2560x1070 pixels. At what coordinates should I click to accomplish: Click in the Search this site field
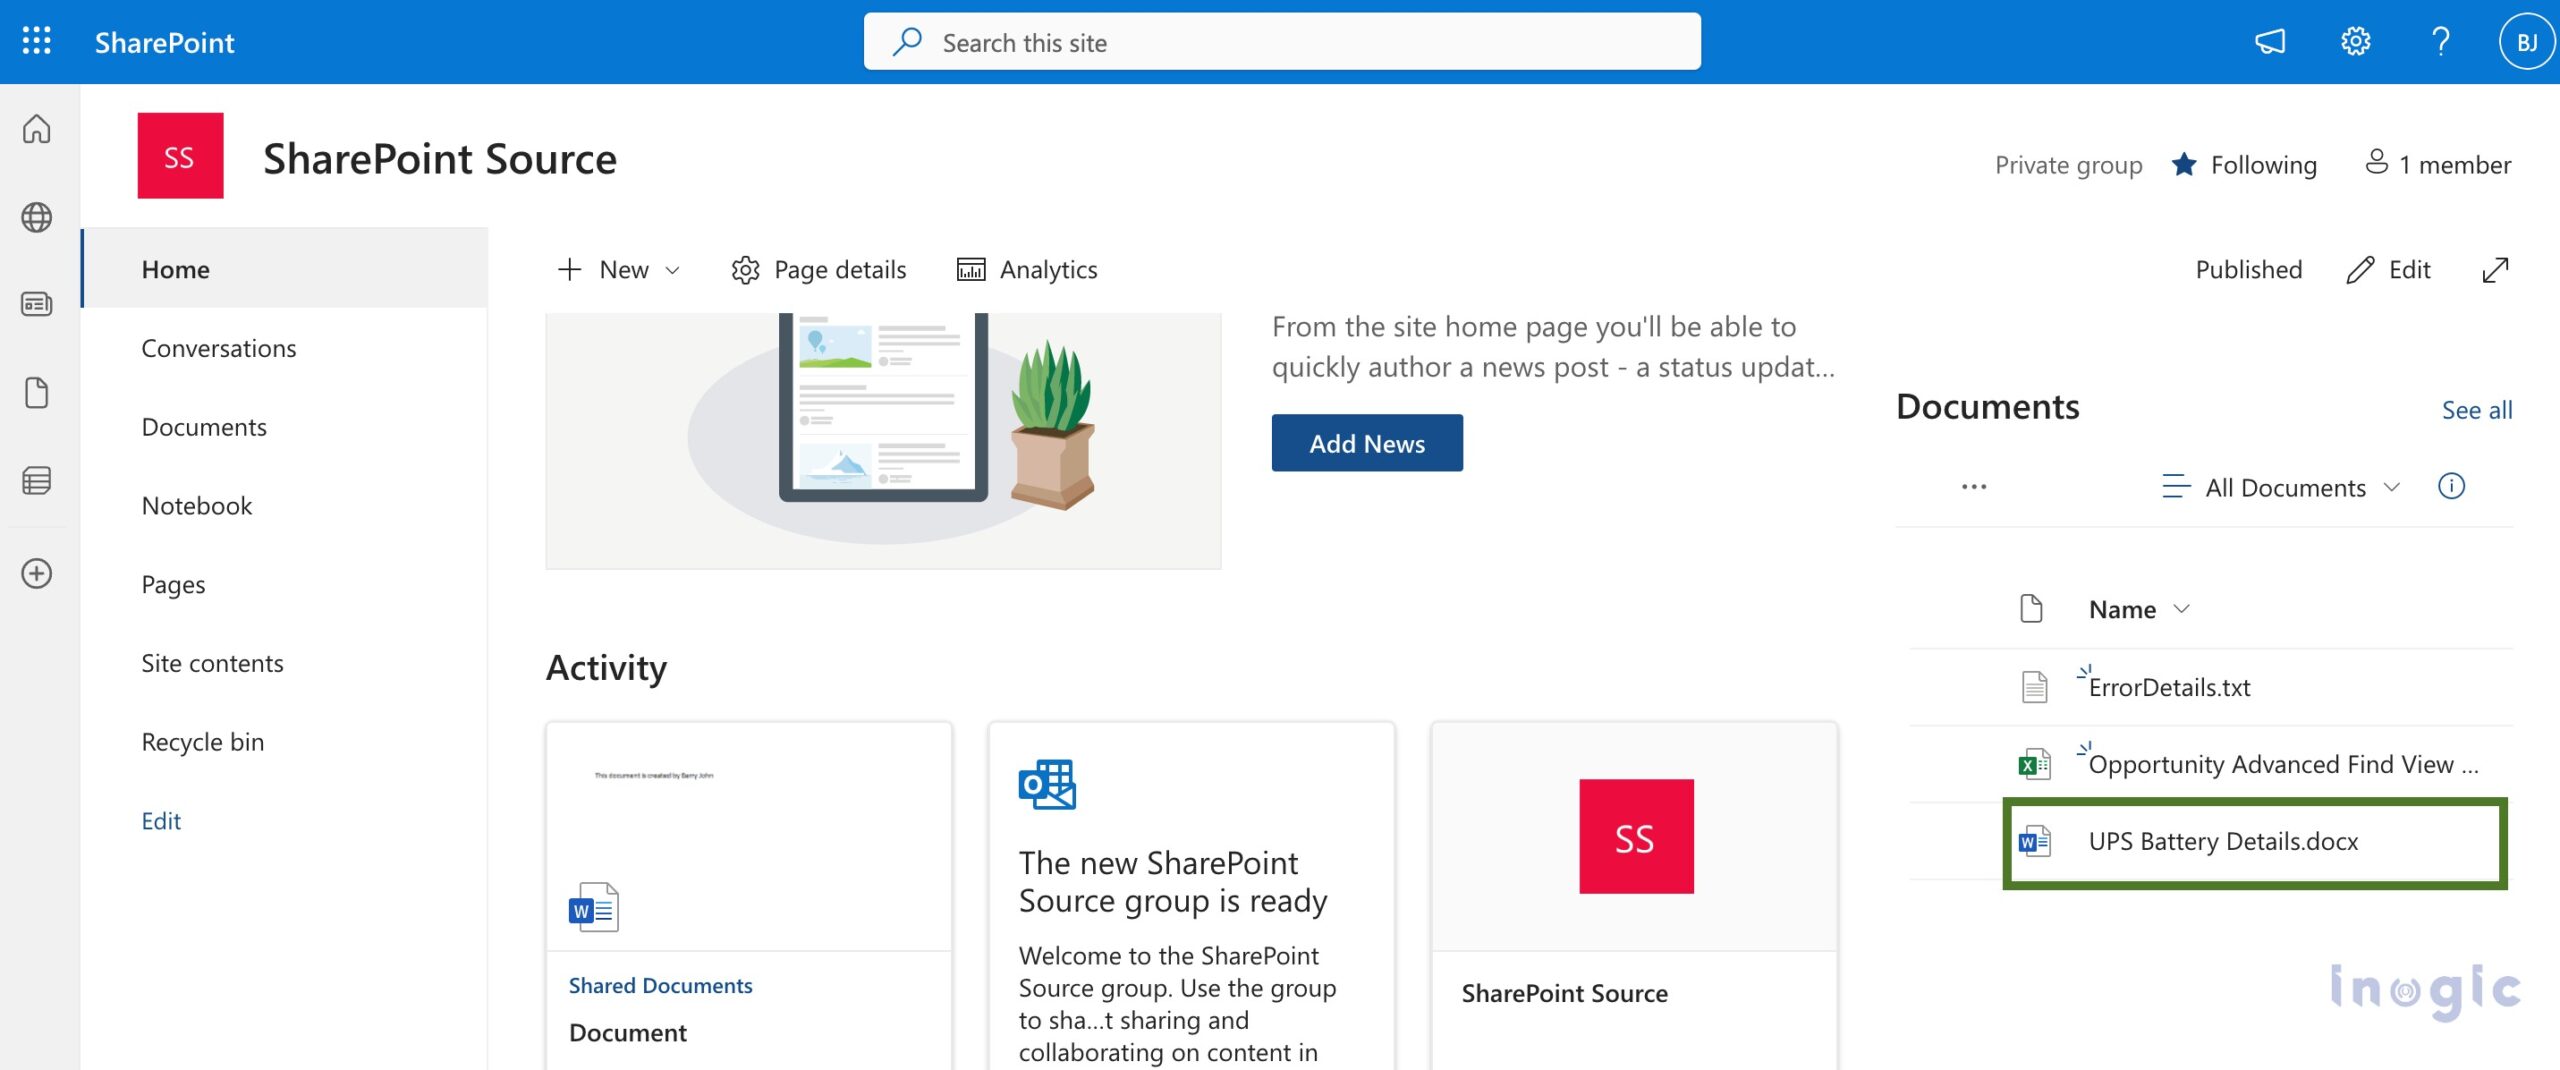click(x=1282, y=42)
